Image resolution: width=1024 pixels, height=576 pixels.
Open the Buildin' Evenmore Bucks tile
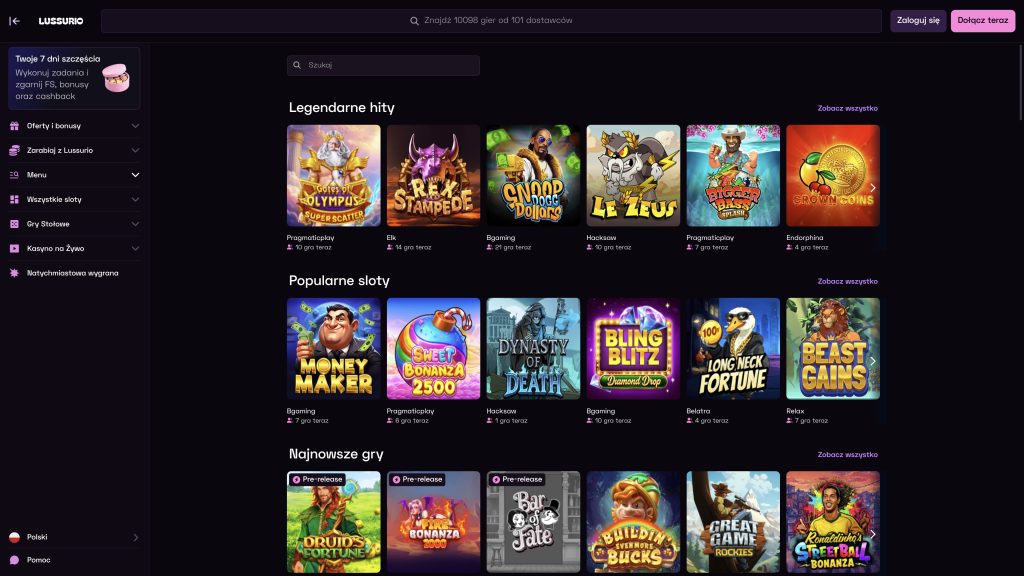(x=633, y=522)
